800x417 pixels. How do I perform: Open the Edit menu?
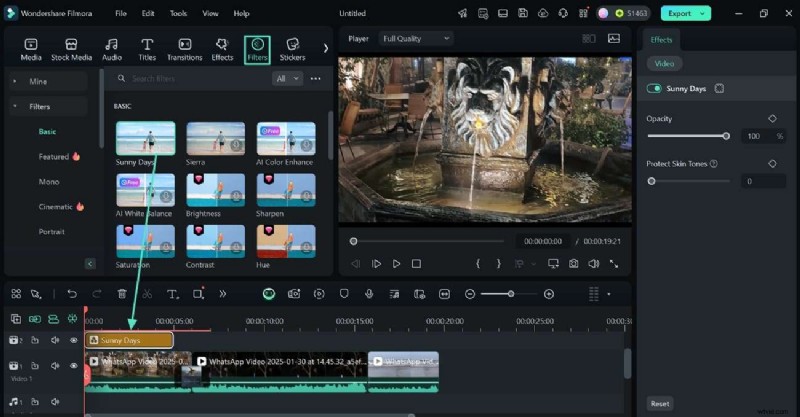pos(148,13)
